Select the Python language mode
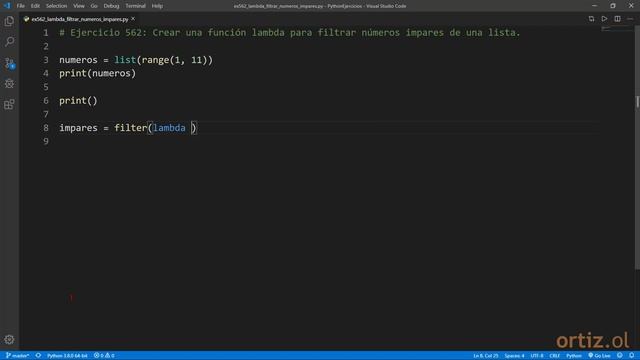Image resolution: width=640 pixels, height=360 pixels. click(573, 356)
